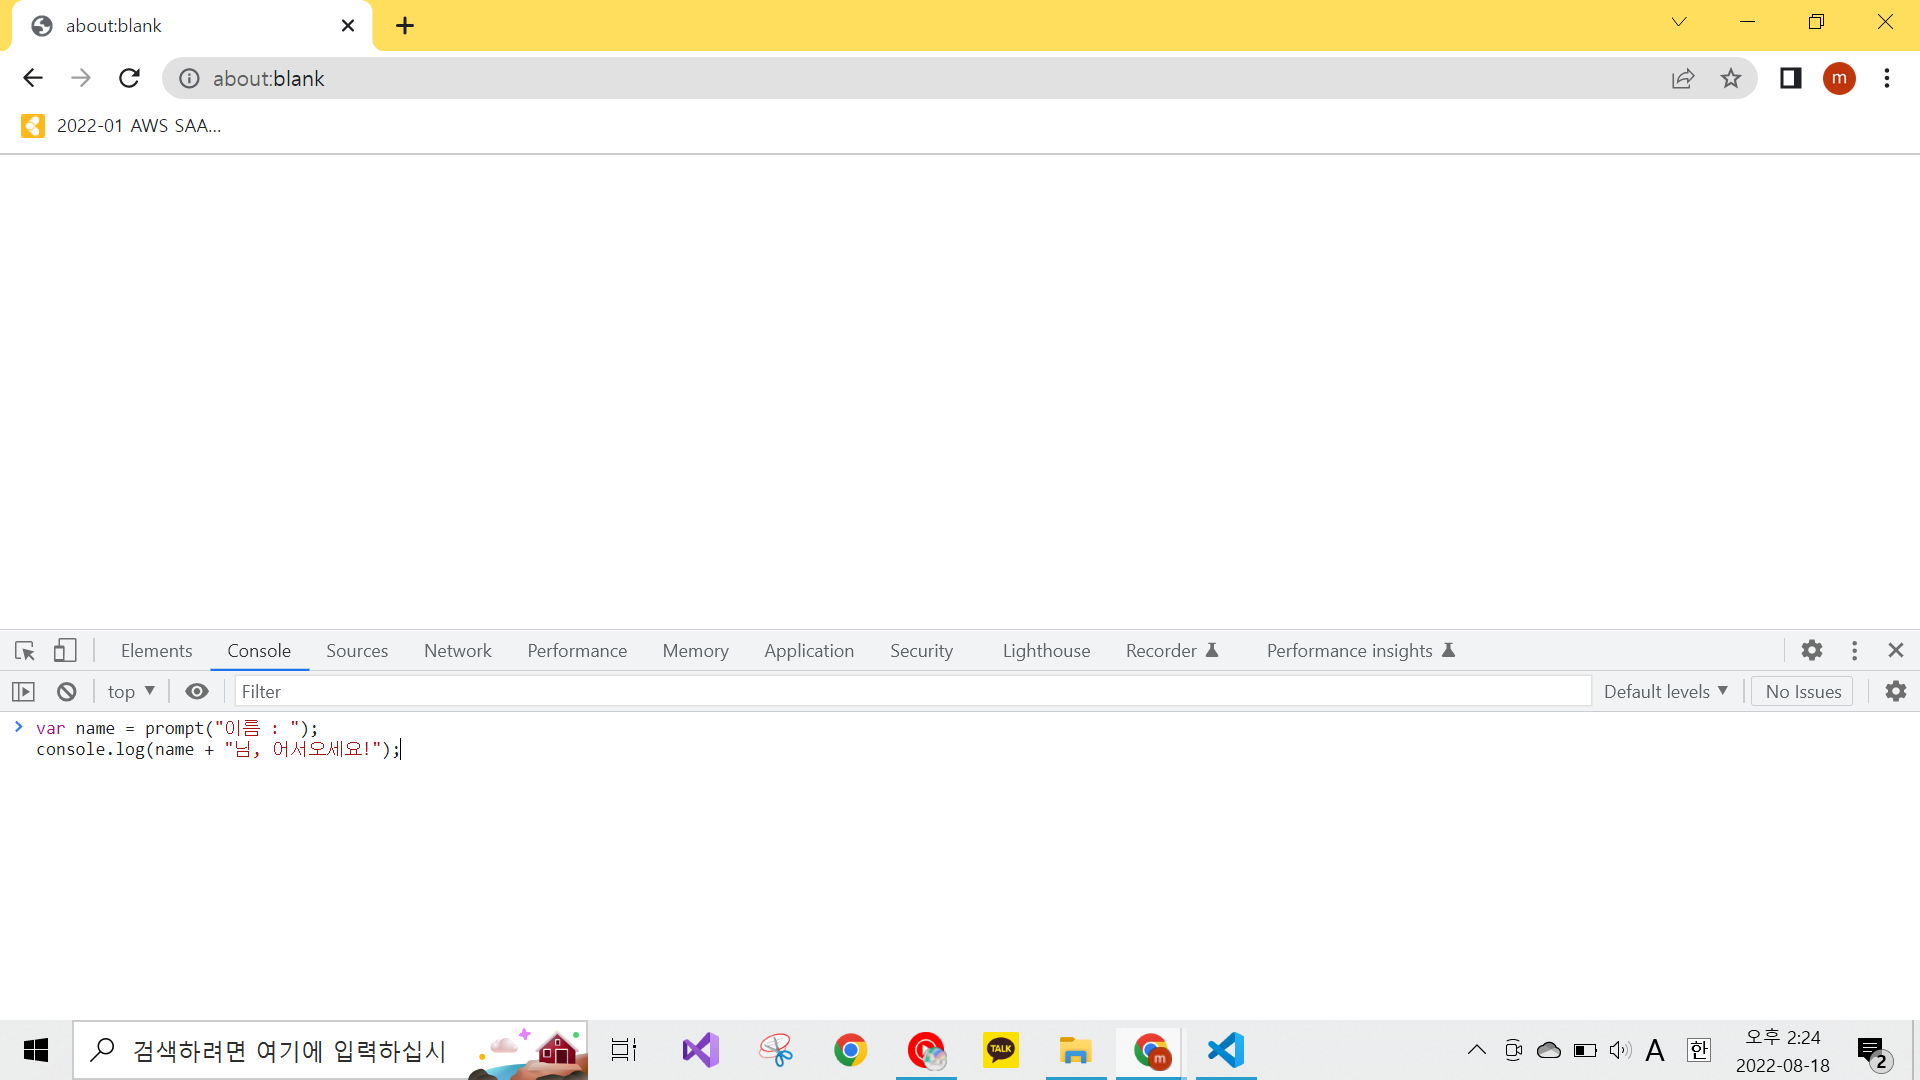Bookmark this tab with the star icon
This screenshot has width=1920, height=1080.
1731,79
